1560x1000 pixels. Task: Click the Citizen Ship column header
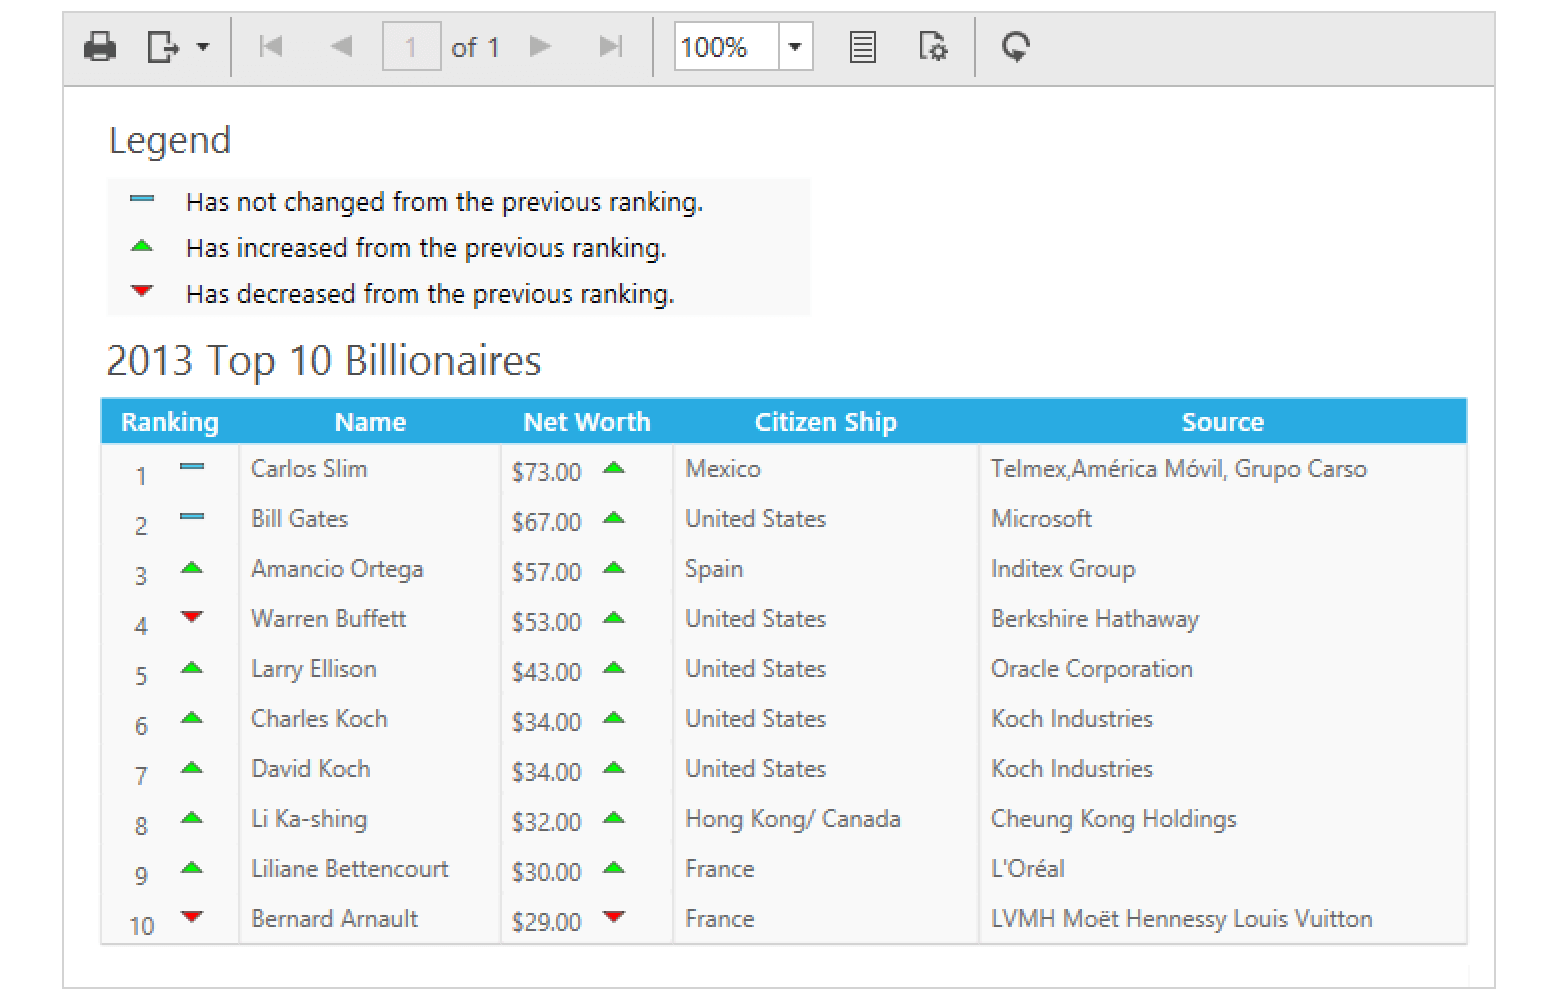(825, 422)
